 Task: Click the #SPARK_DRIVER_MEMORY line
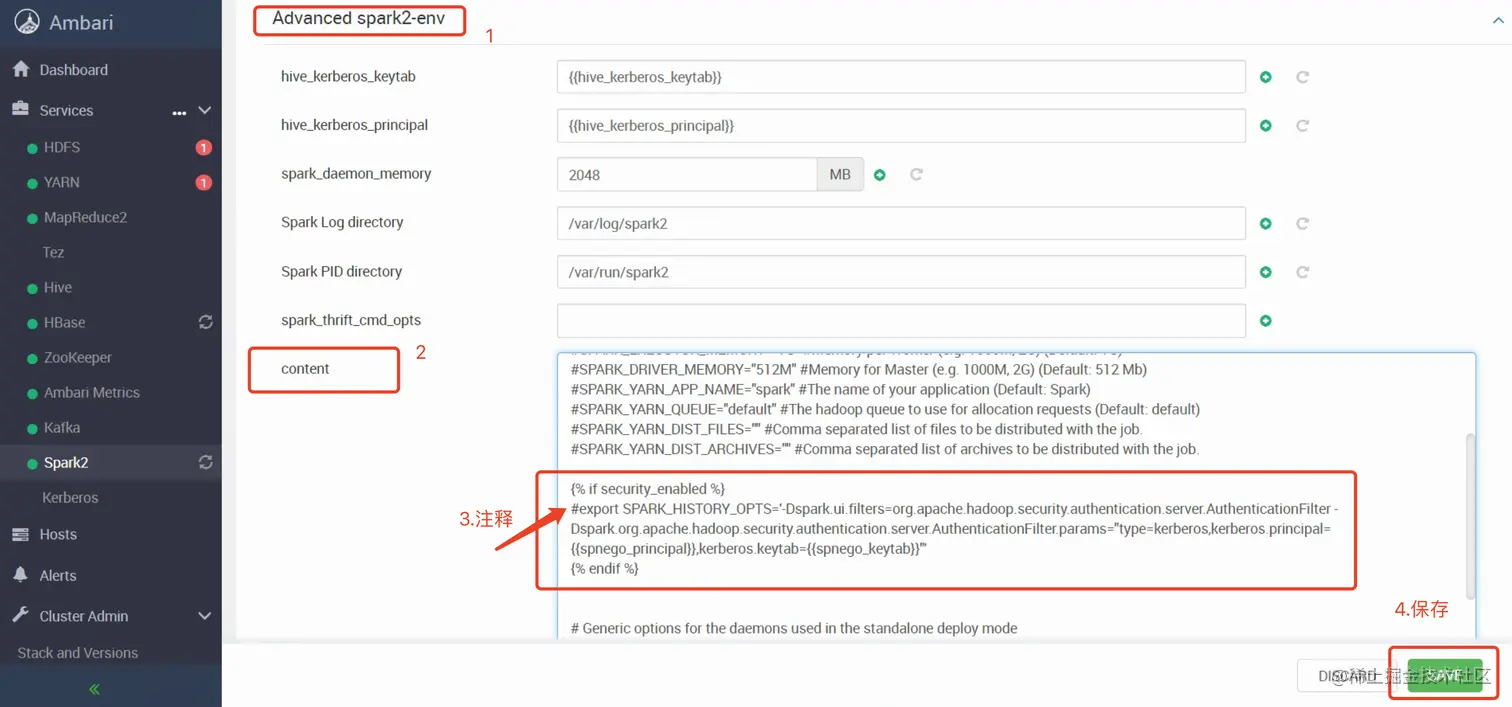click(858, 369)
